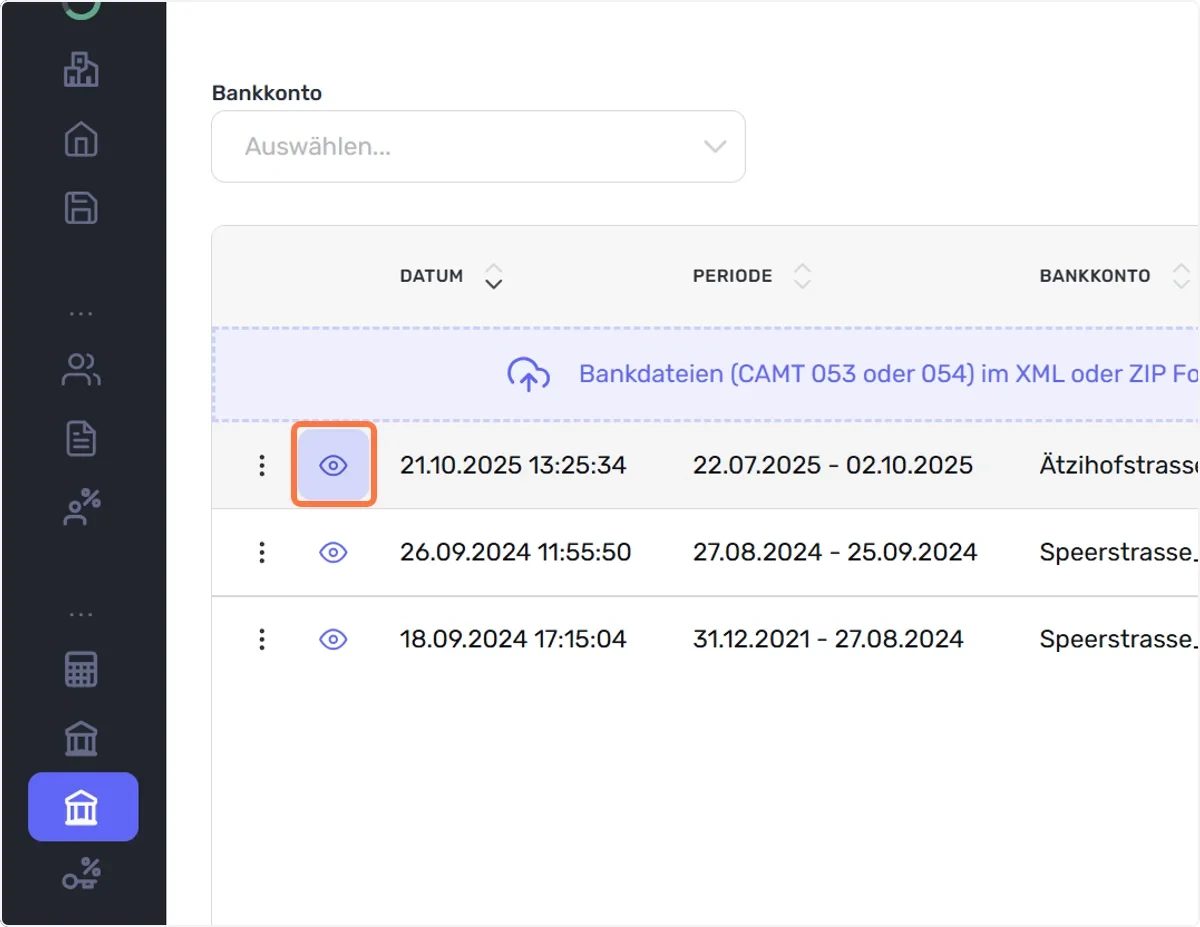Sort the table by the DATUM column
The width and height of the screenshot is (1200, 927).
click(451, 276)
